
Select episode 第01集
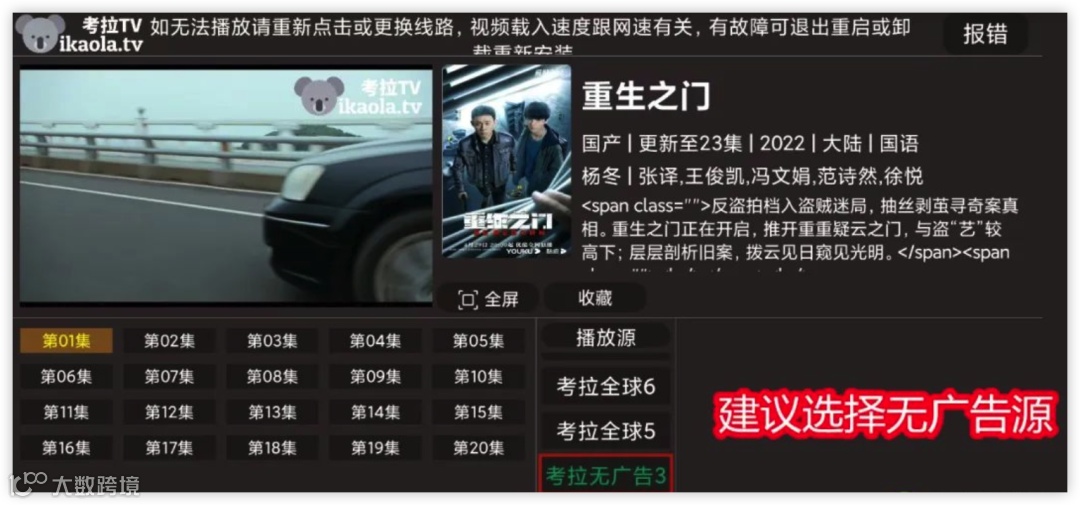pyautogui.click(x=66, y=341)
